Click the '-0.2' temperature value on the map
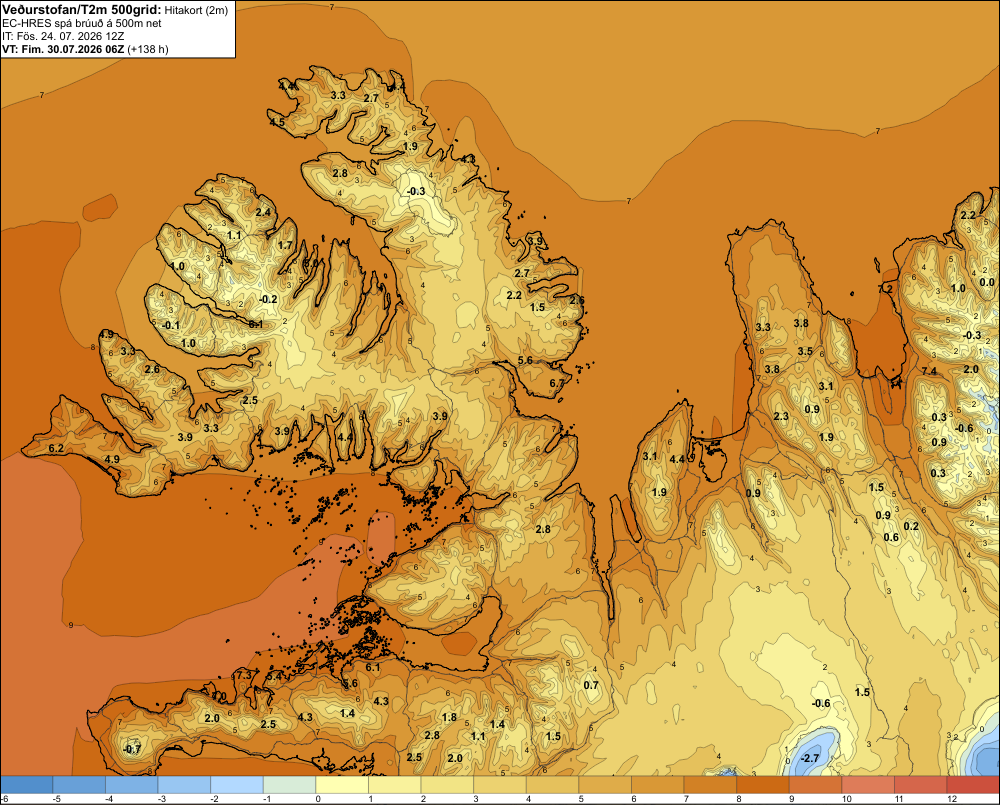 268,299
